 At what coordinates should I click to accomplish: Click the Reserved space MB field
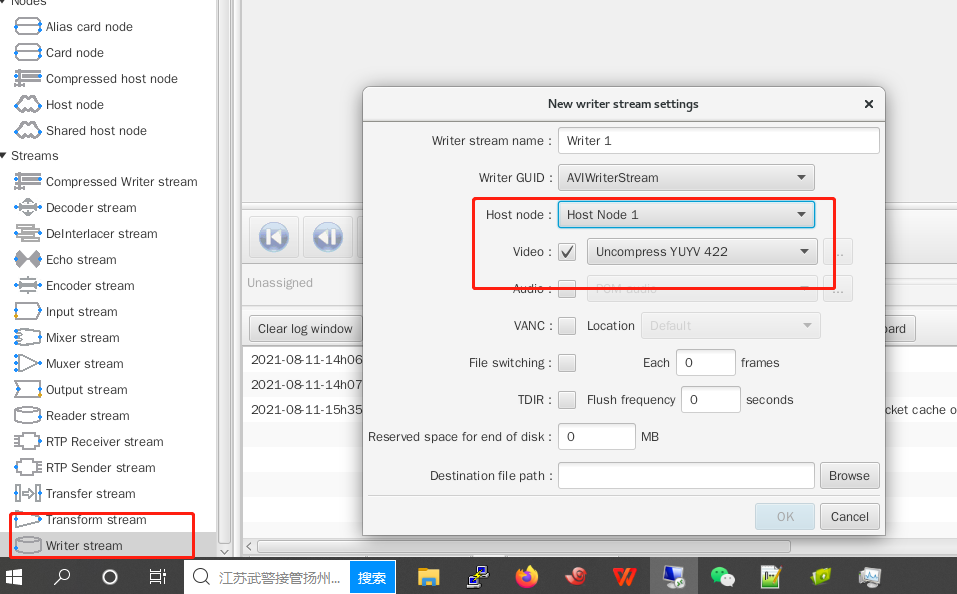point(597,436)
